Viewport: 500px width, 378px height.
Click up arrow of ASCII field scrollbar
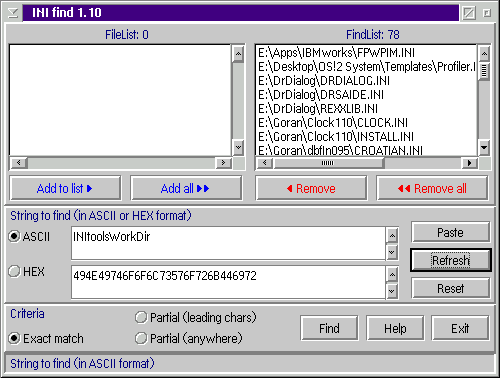(x=392, y=236)
